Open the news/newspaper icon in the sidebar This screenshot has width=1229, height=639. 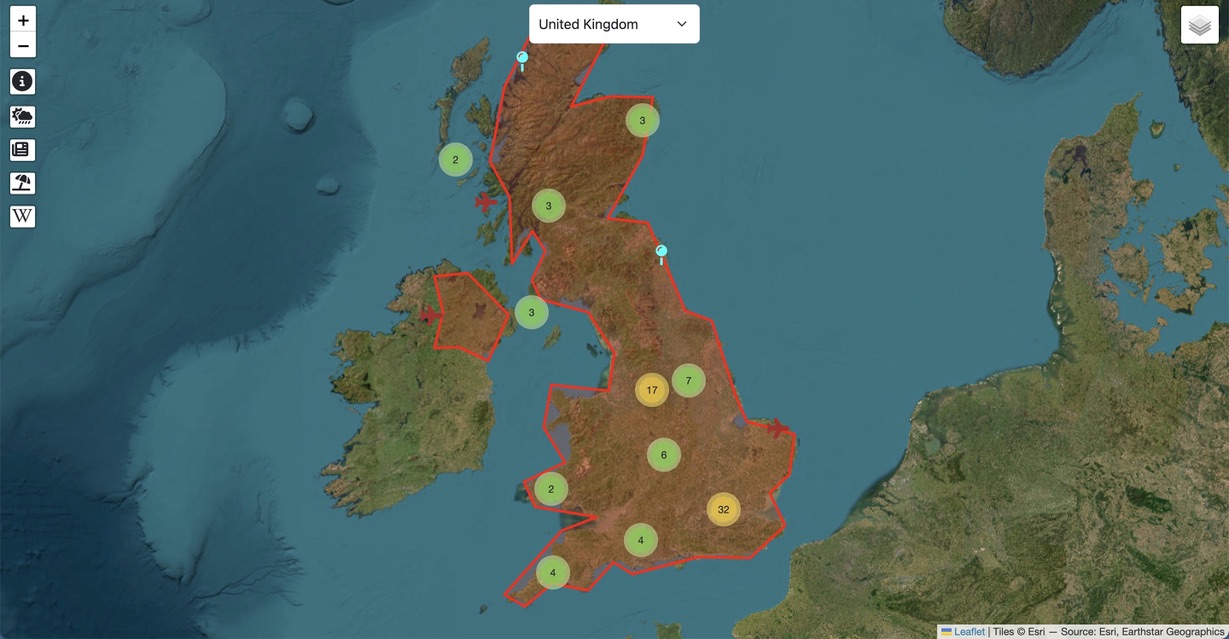tap(22, 149)
